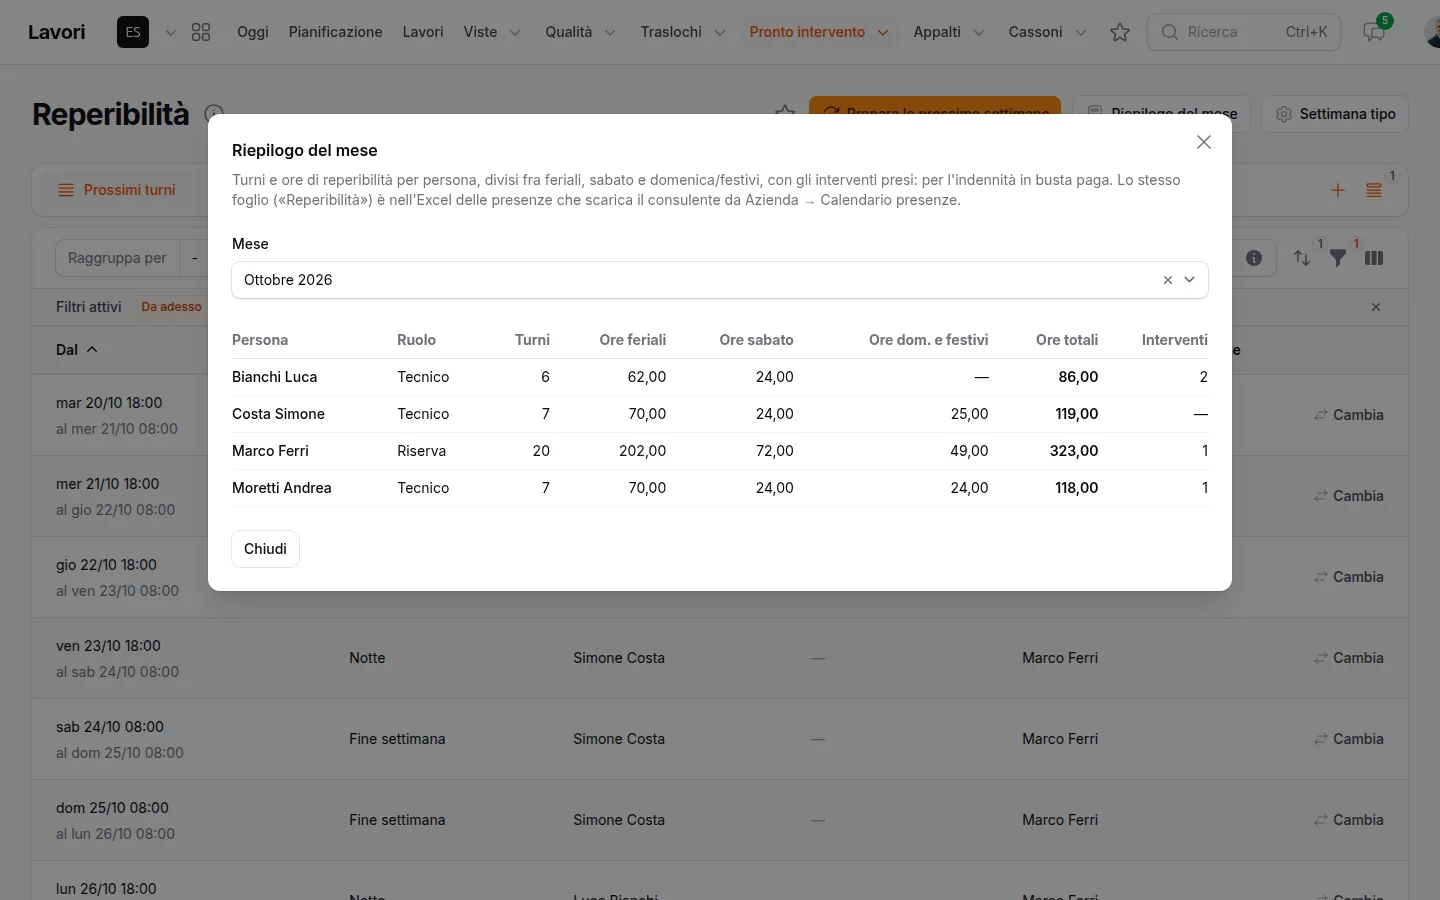Expand the Appalti dropdown menu

tap(949, 32)
